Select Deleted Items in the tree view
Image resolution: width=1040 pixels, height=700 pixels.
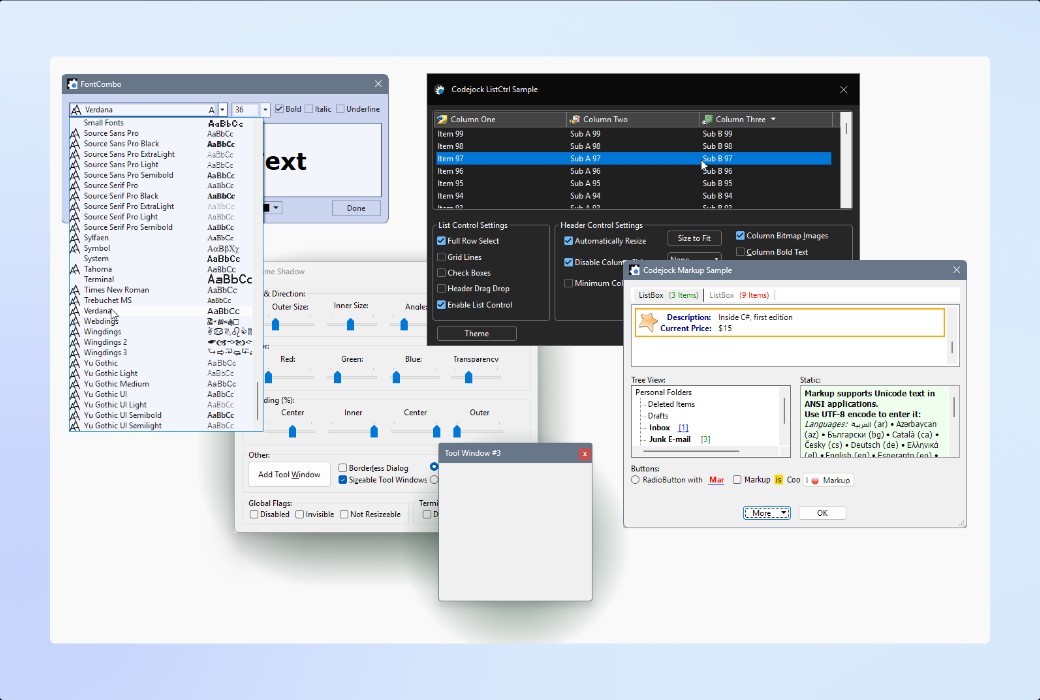671,404
